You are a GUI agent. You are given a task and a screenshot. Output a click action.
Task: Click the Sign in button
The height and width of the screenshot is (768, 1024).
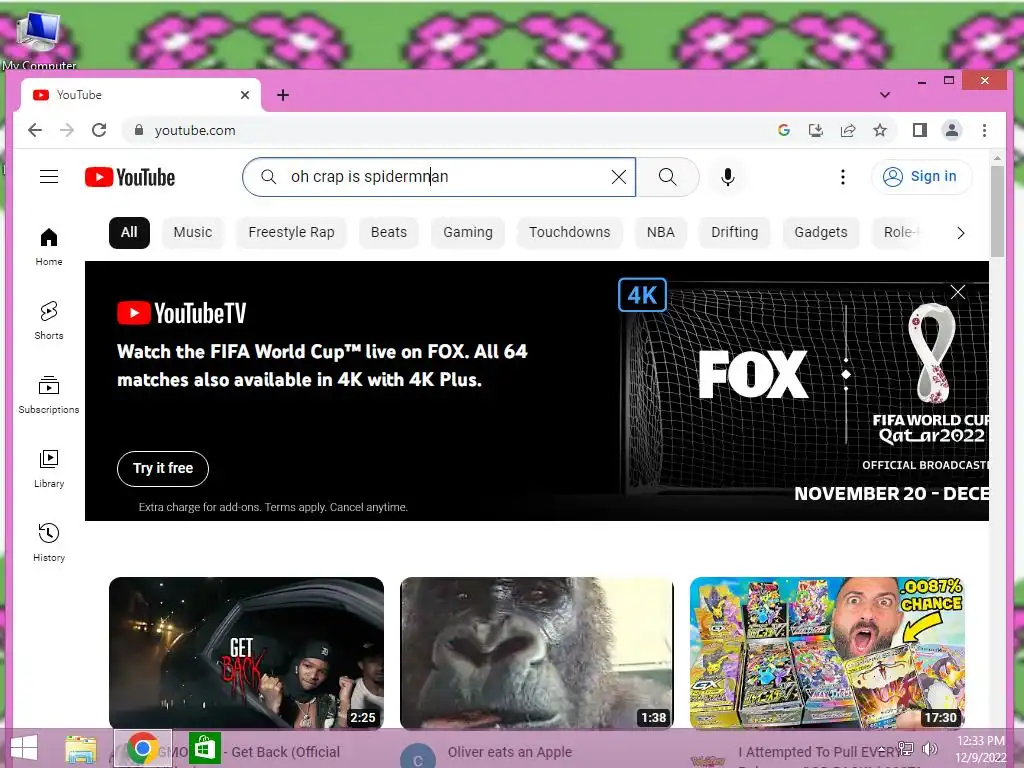click(x=921, y=176)
